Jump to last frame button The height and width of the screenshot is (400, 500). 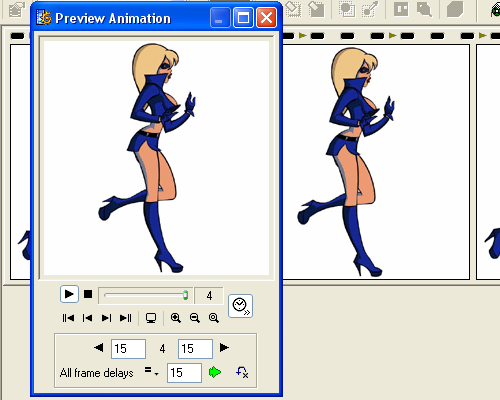pyautogui.click(x=126, y=318)
